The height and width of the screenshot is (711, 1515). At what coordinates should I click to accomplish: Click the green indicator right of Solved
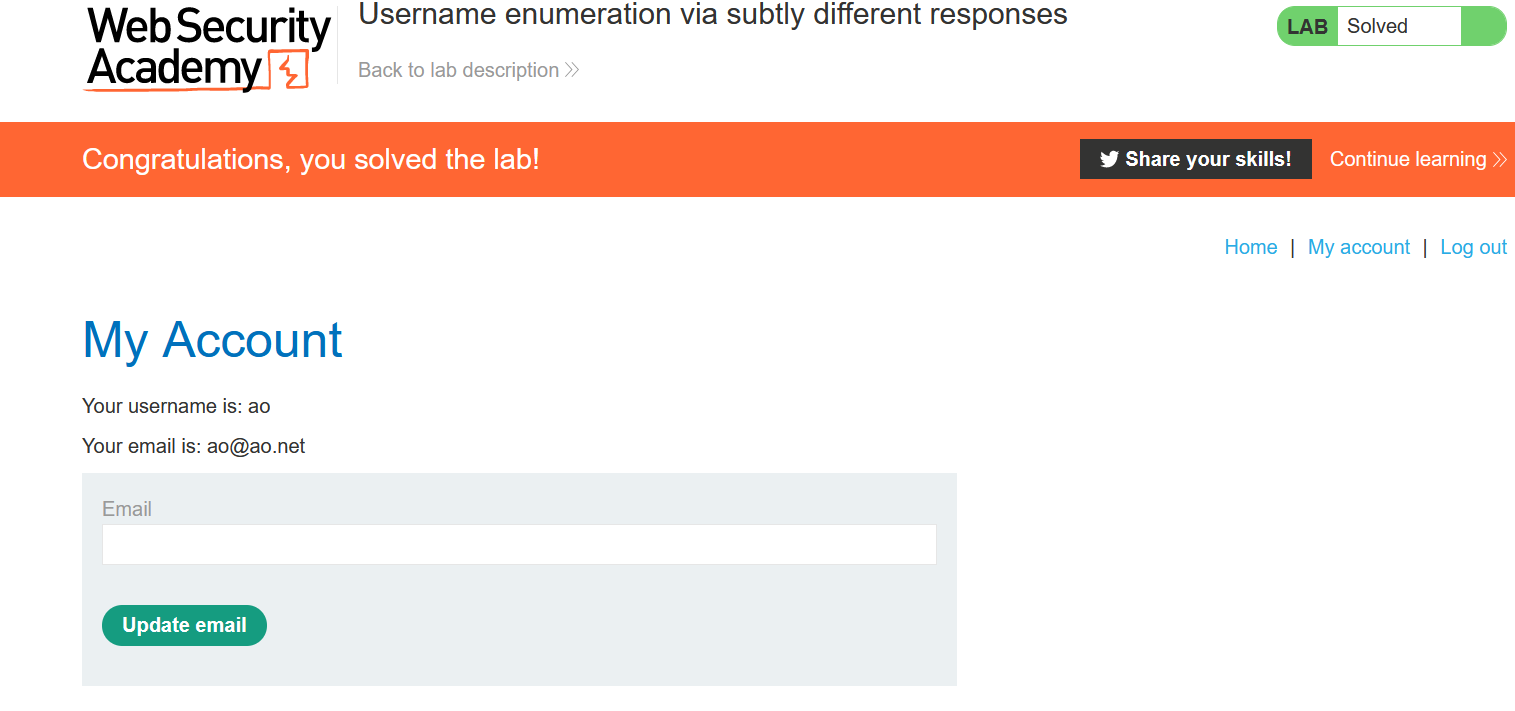[x=1483, y=27]
